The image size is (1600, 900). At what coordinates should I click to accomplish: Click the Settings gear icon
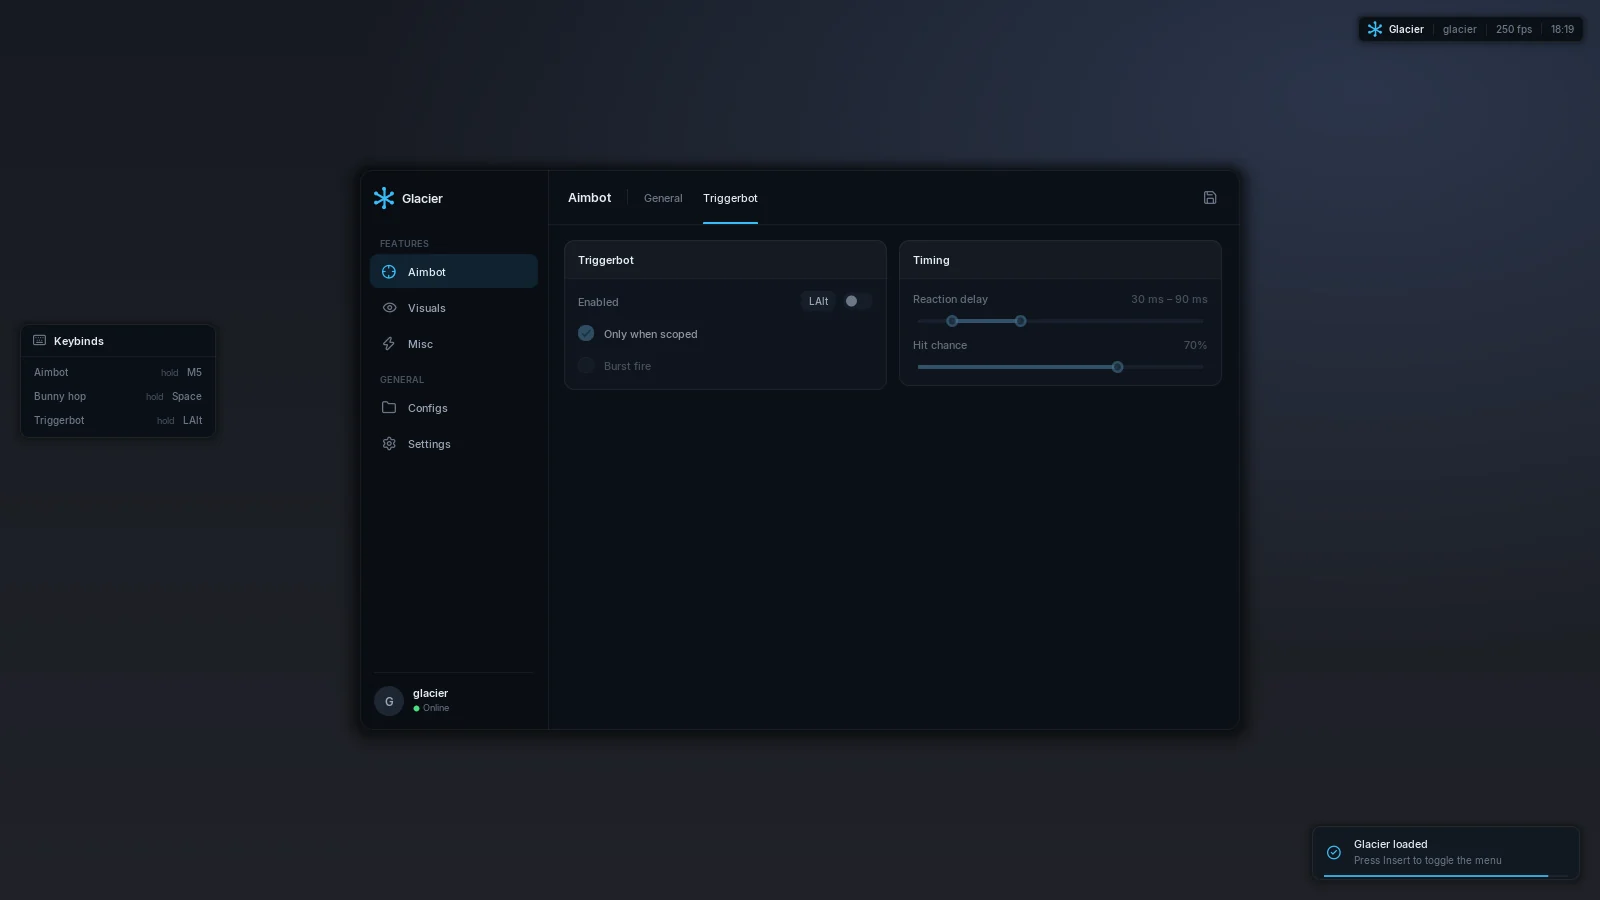click(x=389, y=444)
